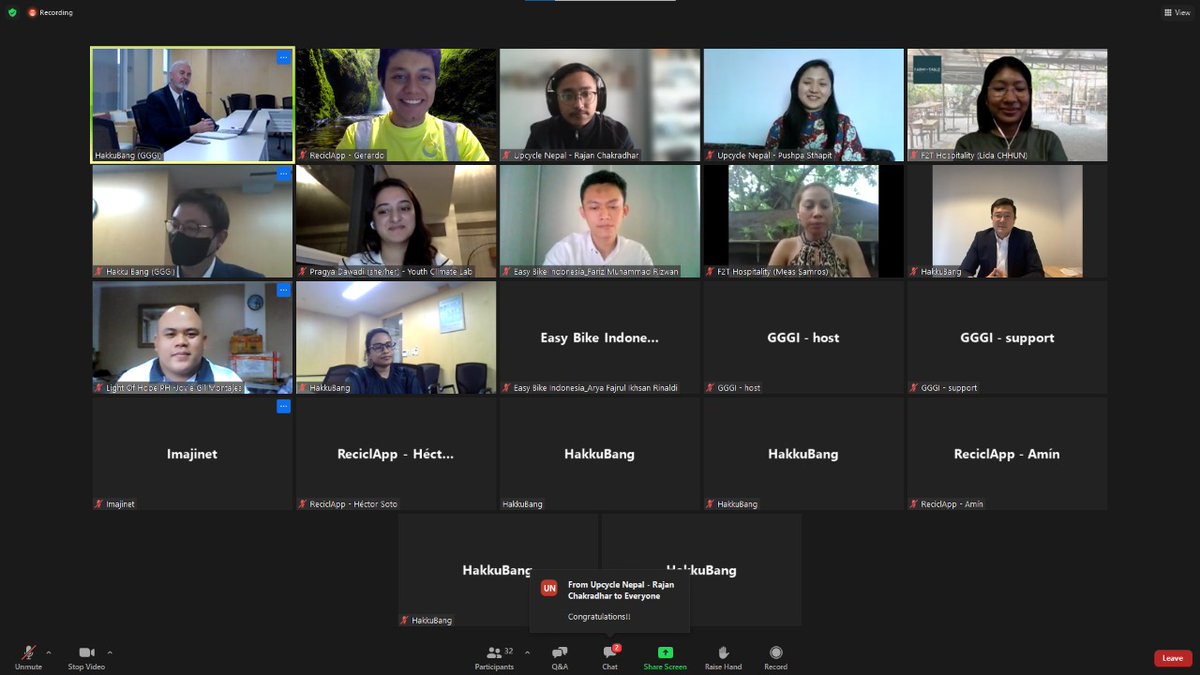Open the Q&A panel
The image size is (1200, 675).
pos(560,657)
